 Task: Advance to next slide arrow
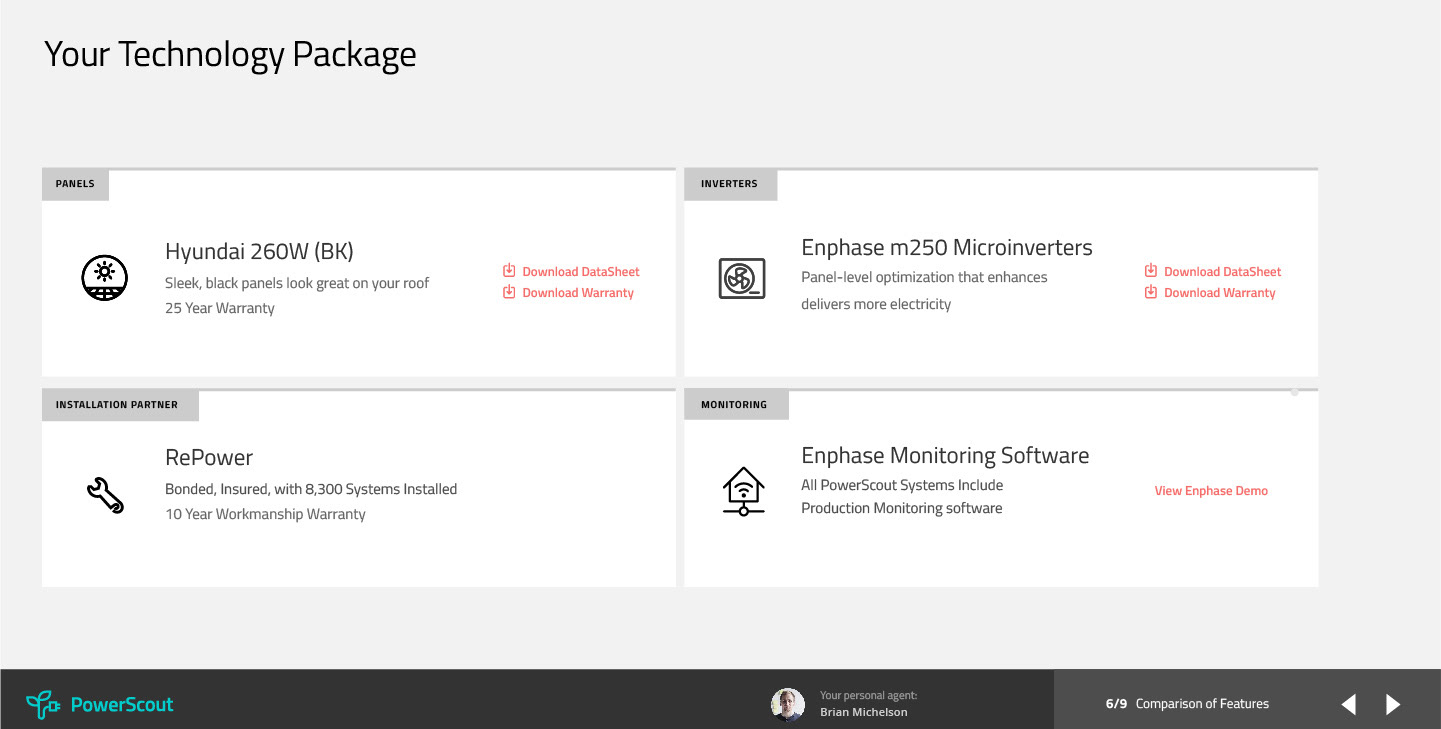[x=1393, y=704]
